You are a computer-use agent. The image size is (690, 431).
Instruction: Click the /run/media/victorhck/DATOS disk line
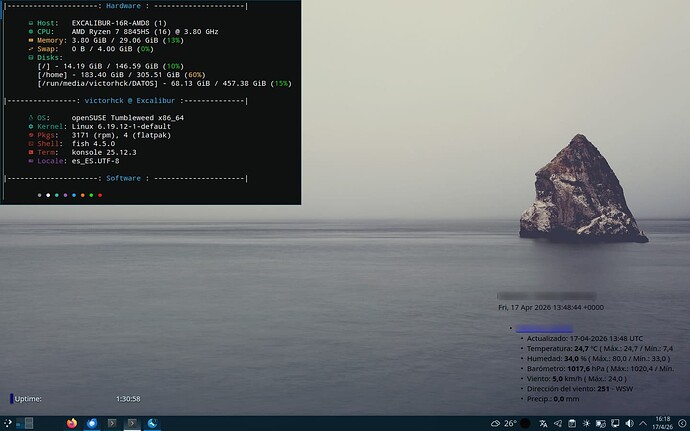coord(165,83)
